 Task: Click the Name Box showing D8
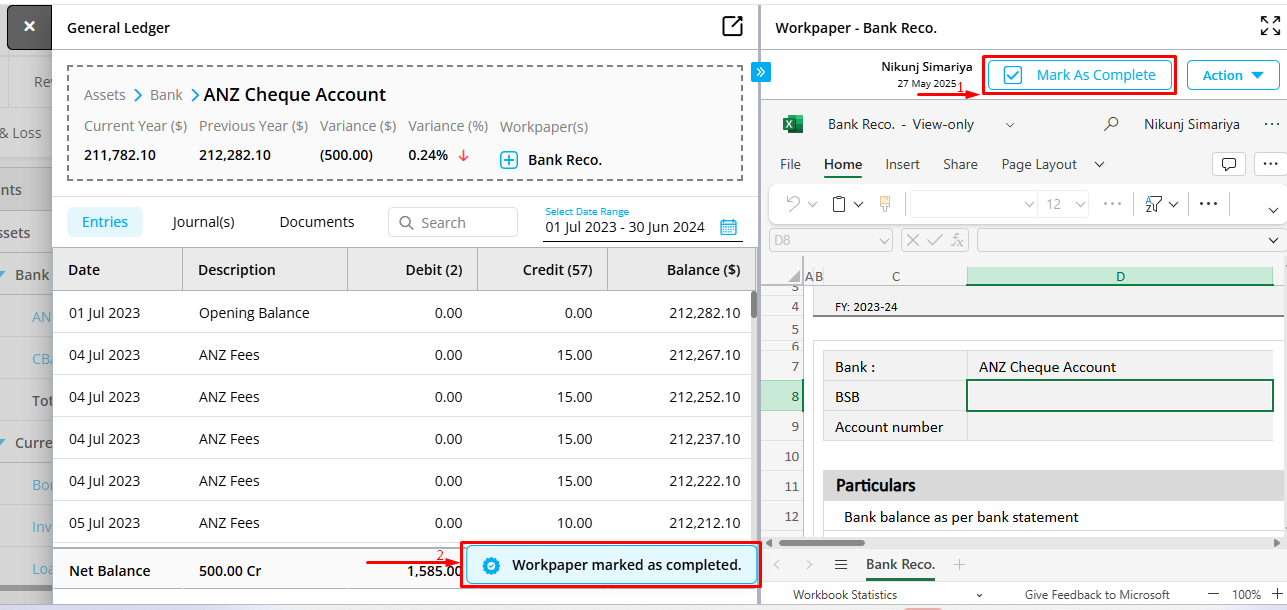831,240
